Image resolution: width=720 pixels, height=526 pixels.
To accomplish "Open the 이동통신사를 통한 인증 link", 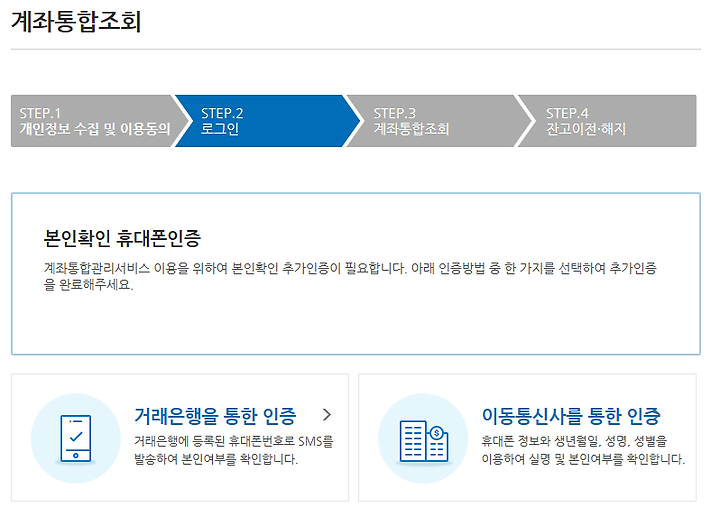I will click(571, 416).
